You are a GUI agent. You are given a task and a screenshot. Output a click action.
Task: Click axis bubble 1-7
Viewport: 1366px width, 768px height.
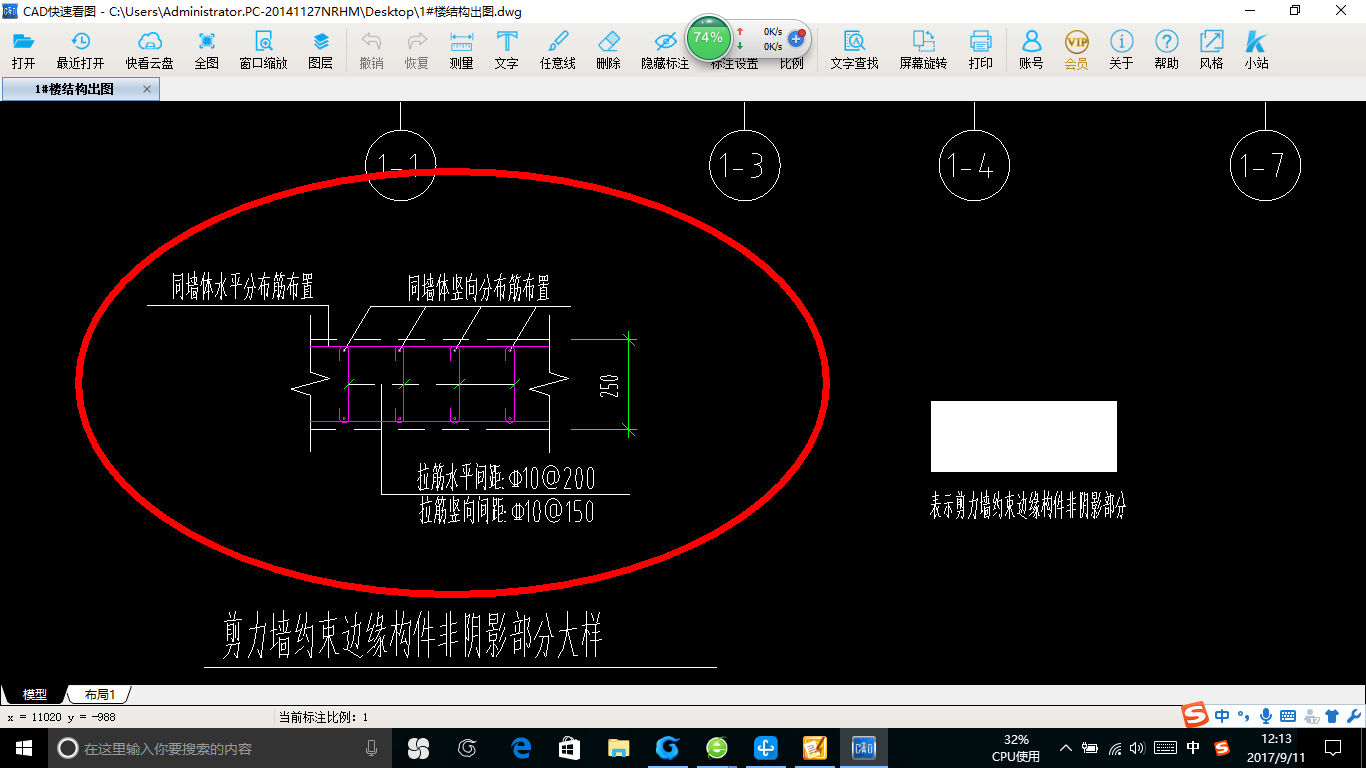pos(1265,165)
